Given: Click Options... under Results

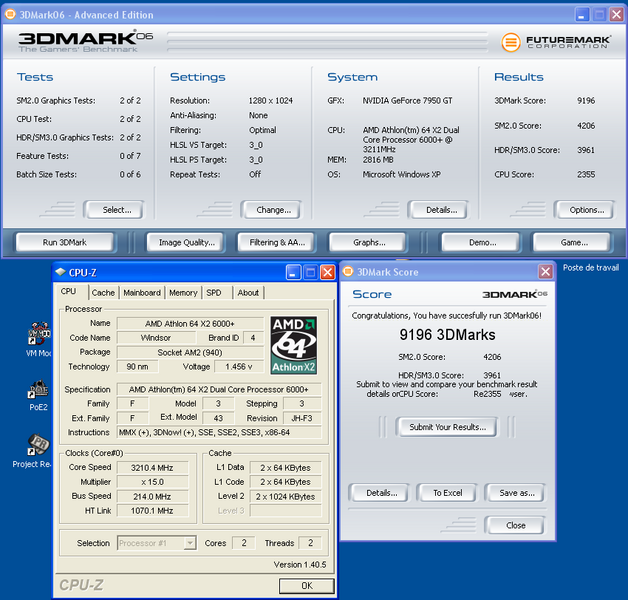Looking at the screenshot, I should 584,210.
